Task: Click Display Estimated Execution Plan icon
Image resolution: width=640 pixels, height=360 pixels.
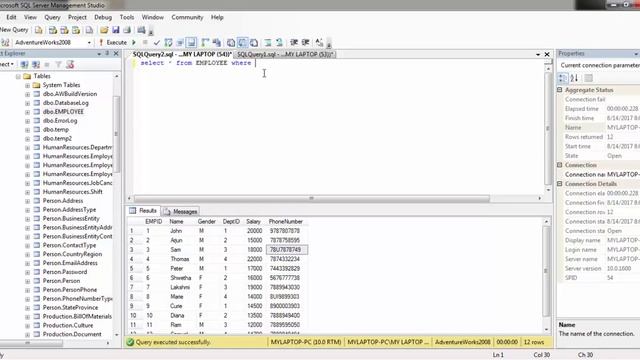Action: [x=168, y=42]
